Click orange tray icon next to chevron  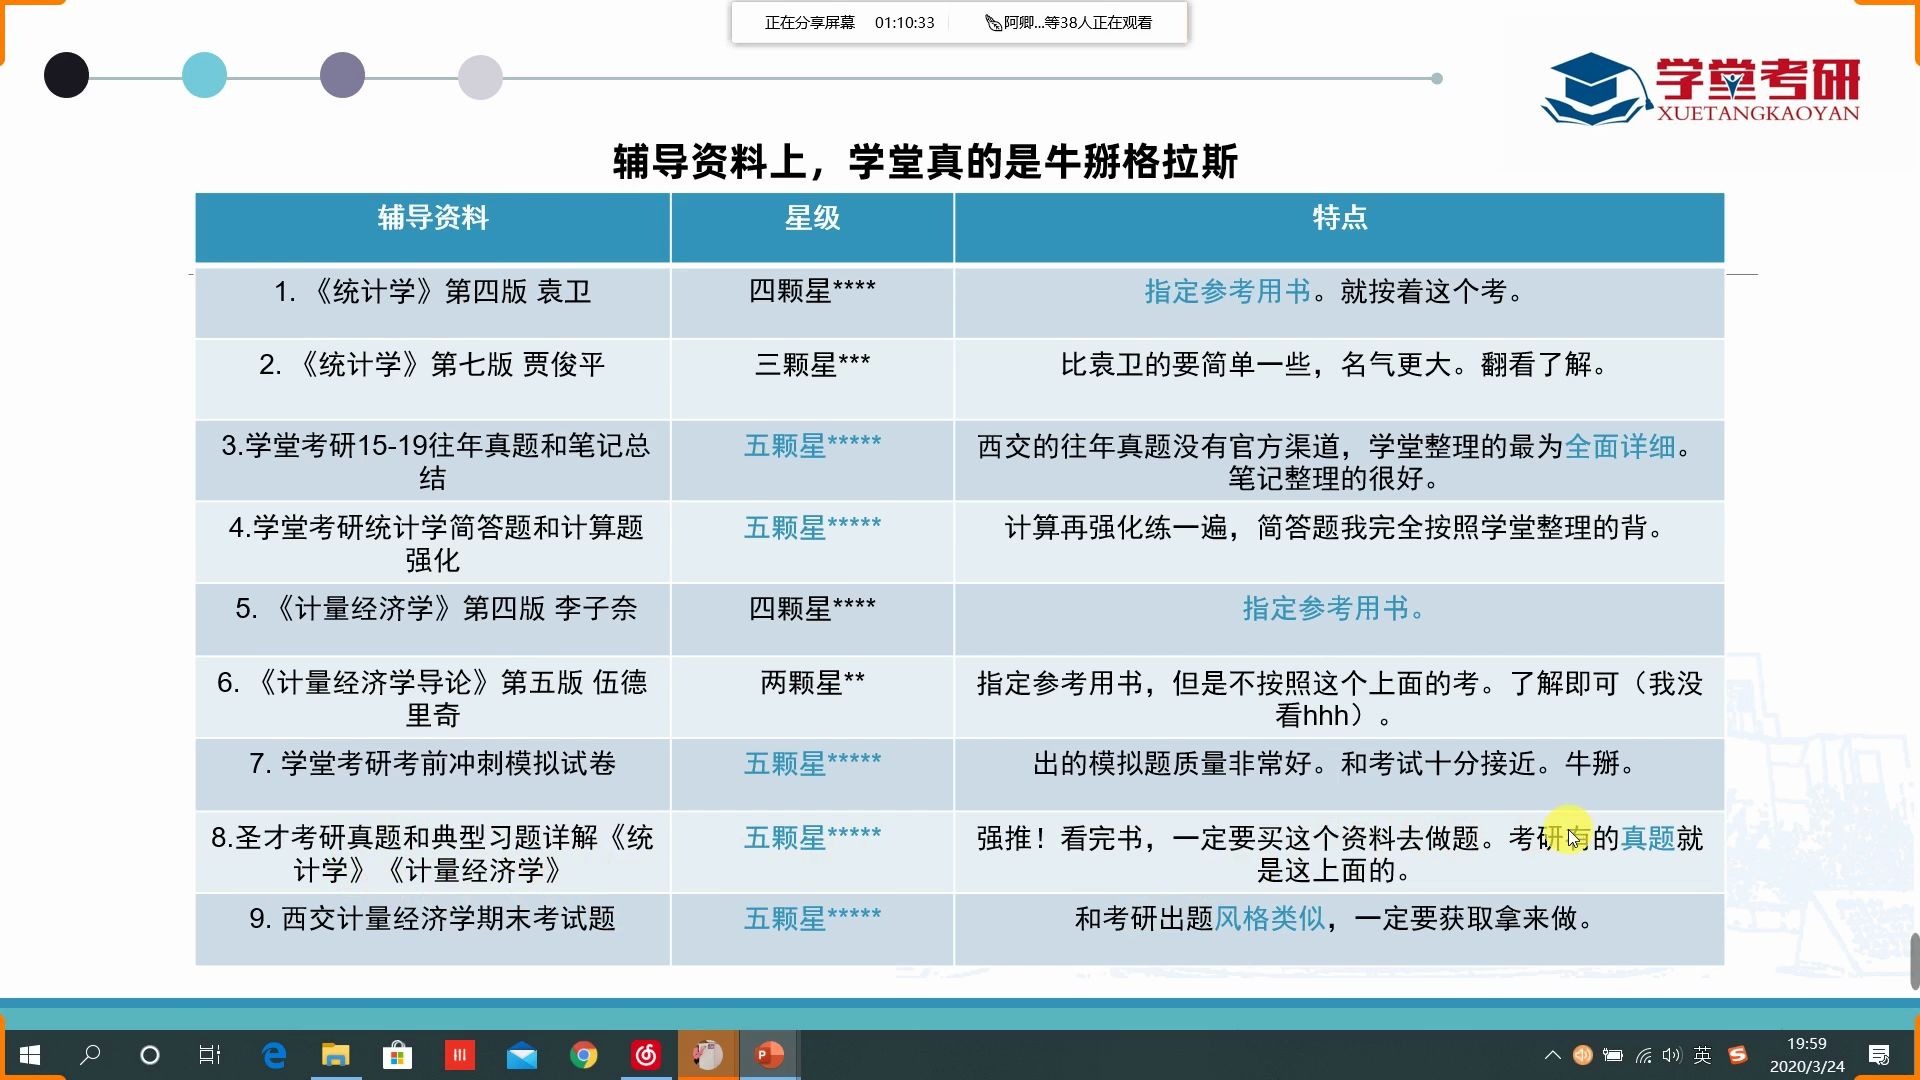point(1582,1055)
